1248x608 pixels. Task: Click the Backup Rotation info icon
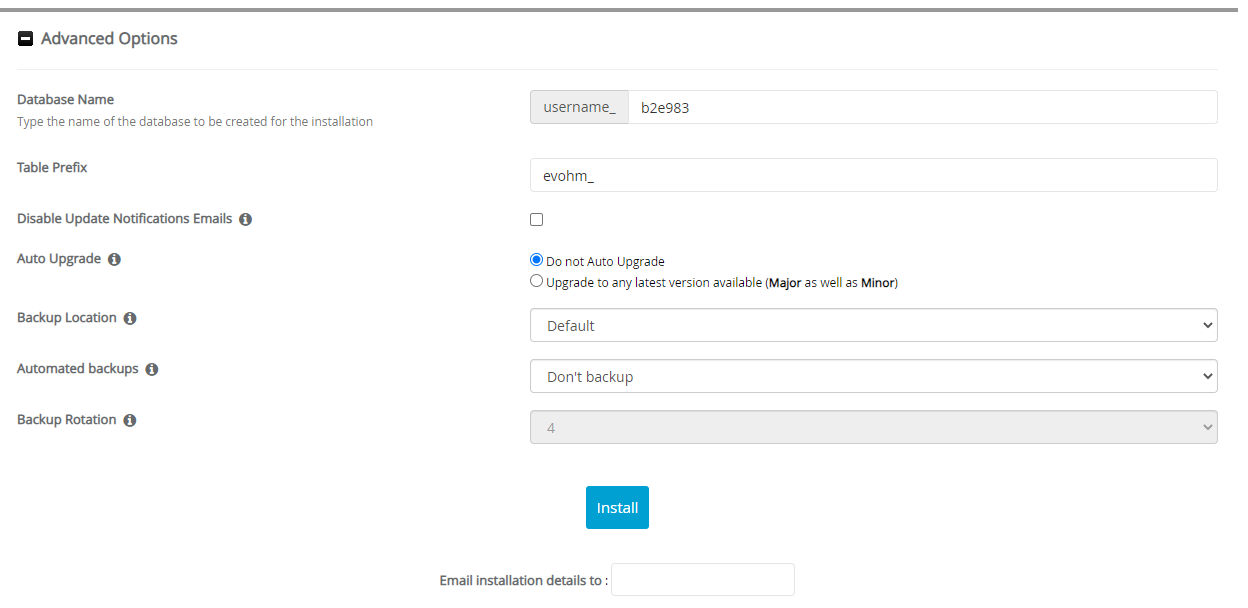point(130,420)
